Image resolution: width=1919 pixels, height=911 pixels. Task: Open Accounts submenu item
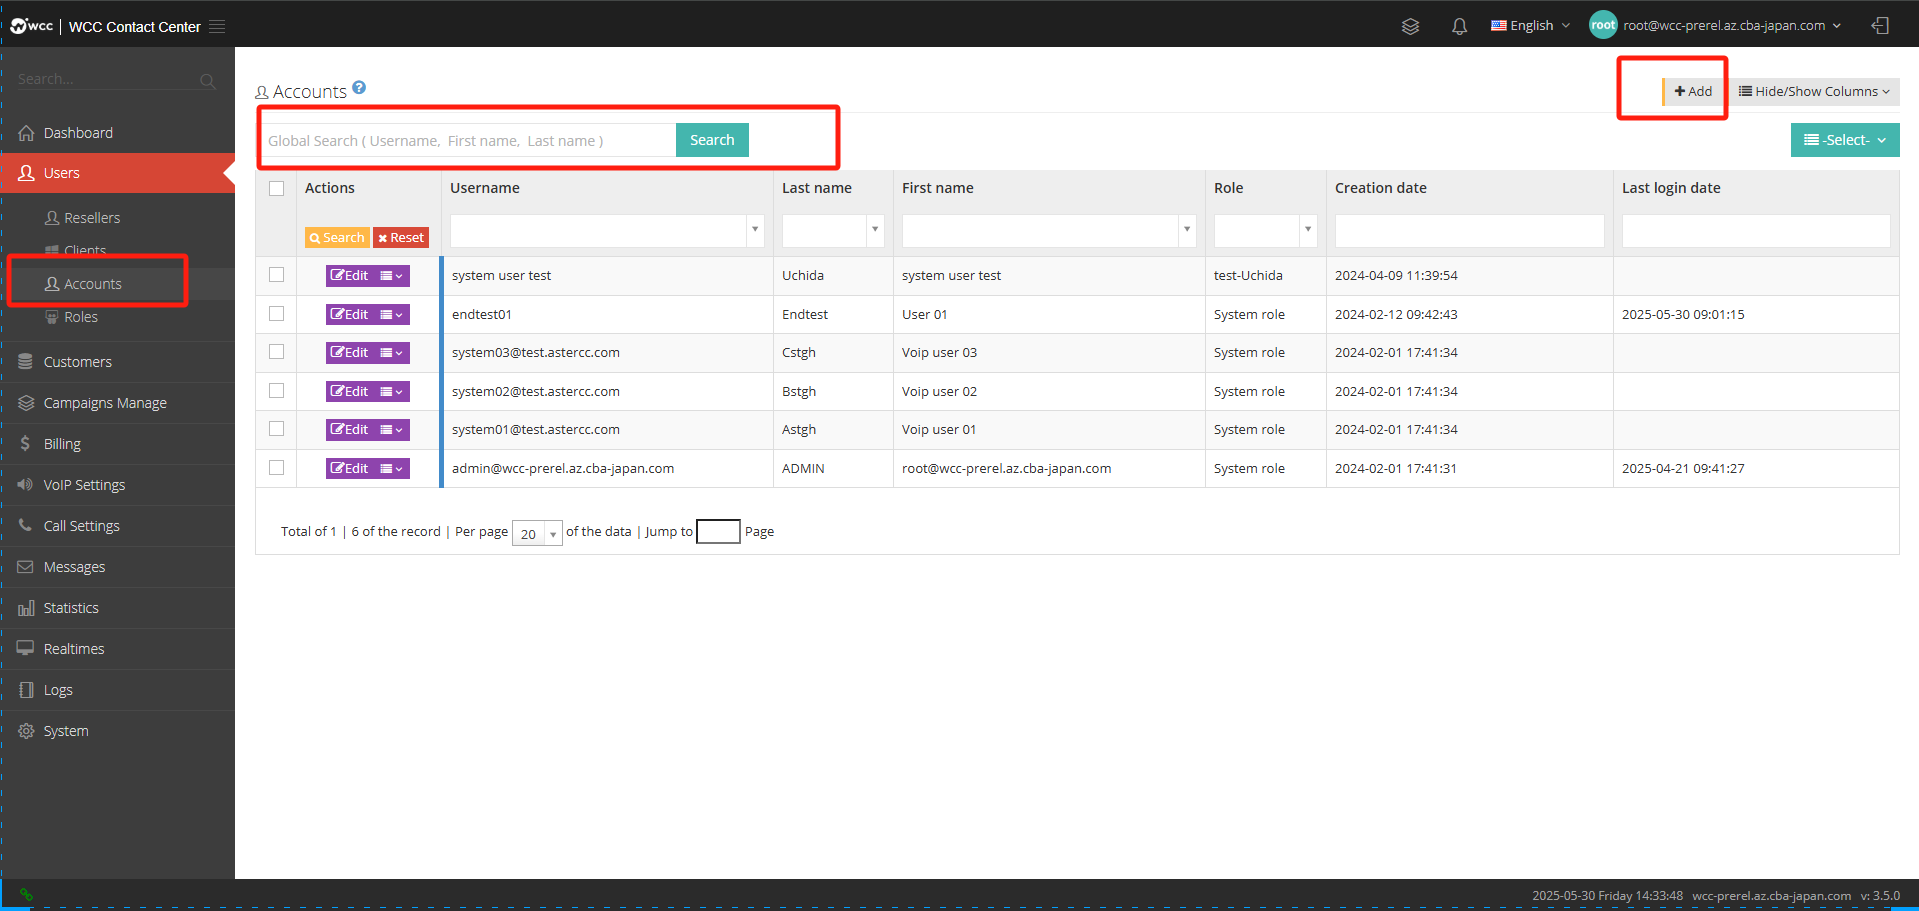pyautogui.click(x=93, y=284)
